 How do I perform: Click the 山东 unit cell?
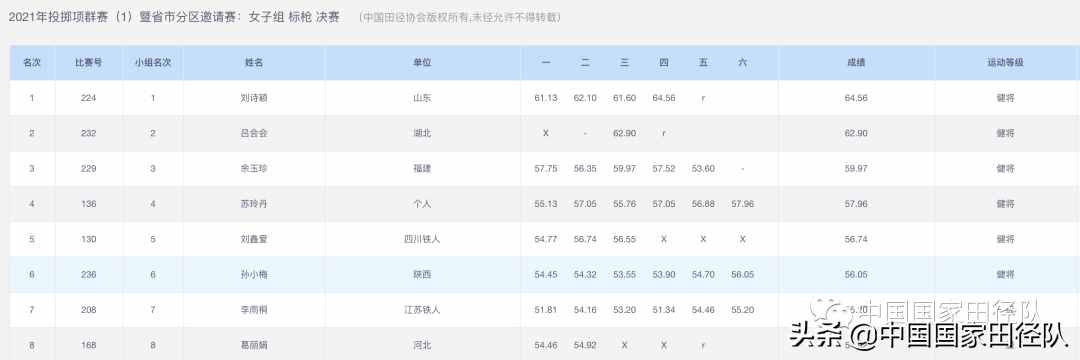[x=422, y=98]
